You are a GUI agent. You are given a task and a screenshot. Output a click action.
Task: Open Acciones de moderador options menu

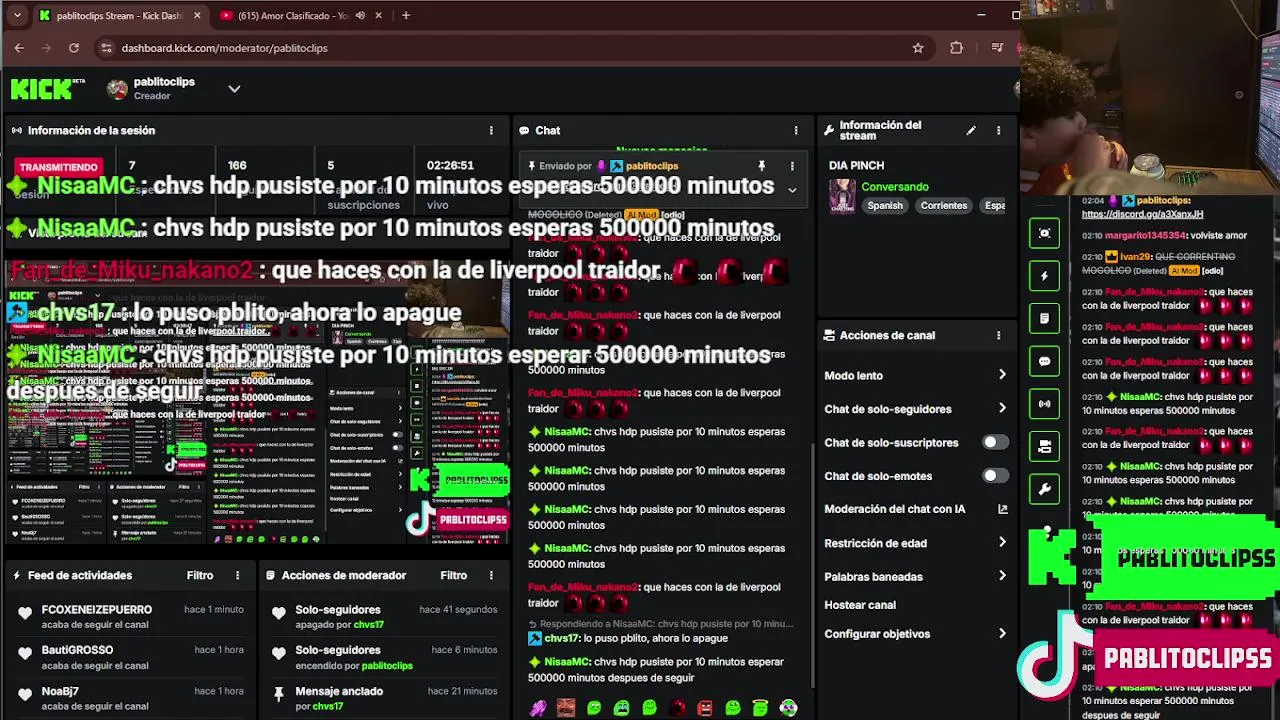491,576
